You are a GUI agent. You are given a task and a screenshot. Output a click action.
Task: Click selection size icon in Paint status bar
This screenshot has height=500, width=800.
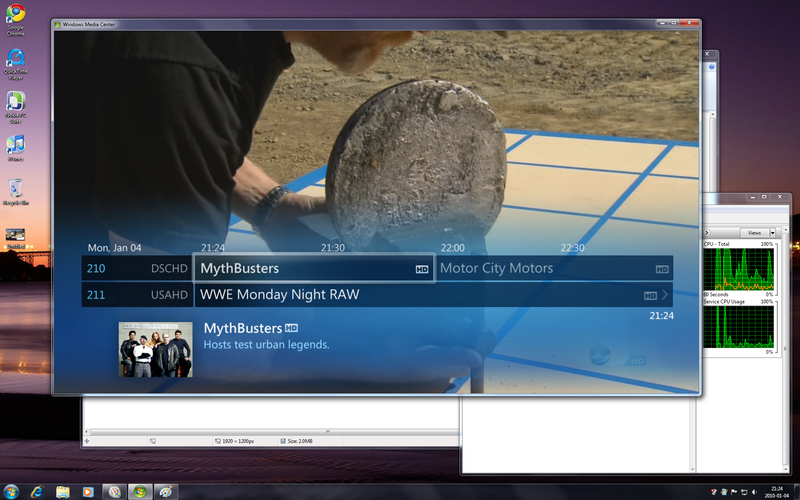click(153, 441)
